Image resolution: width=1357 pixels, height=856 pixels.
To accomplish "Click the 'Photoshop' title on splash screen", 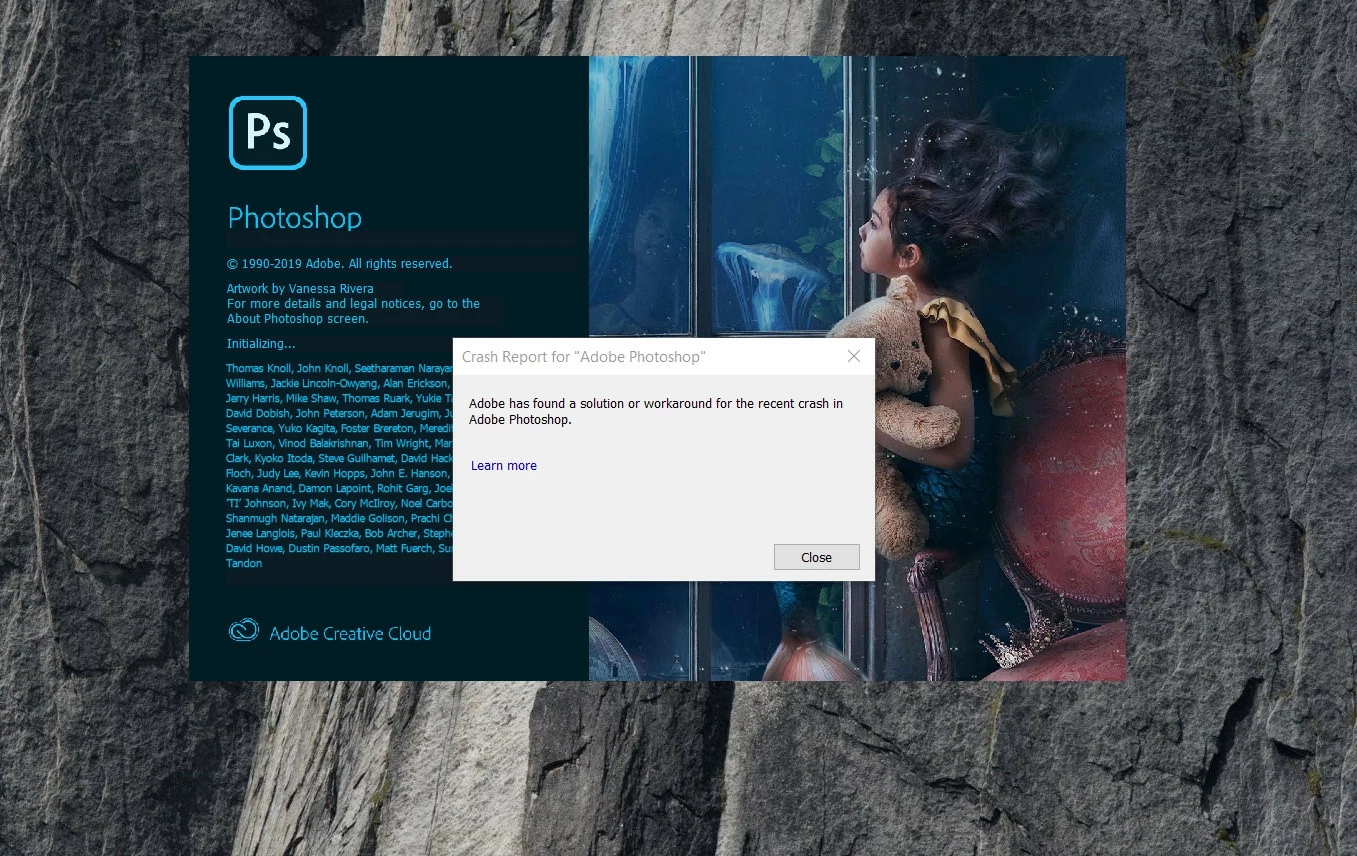I will (x=295, y=218).
